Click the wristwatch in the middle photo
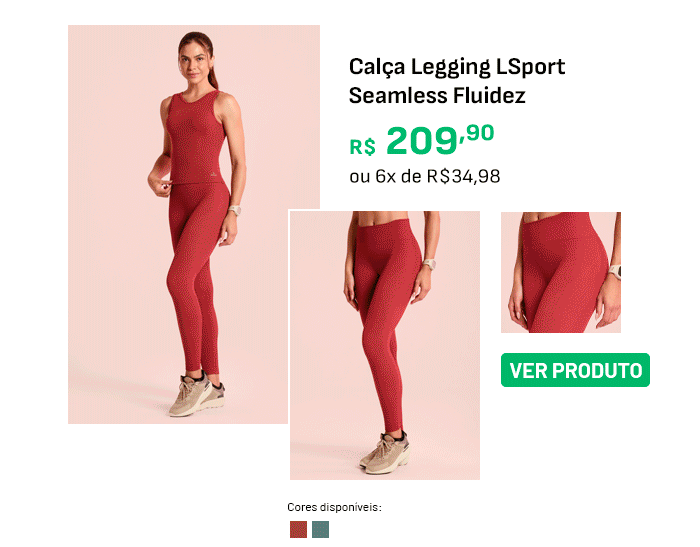The image size is (700, 547). click(x=429, y=264)
